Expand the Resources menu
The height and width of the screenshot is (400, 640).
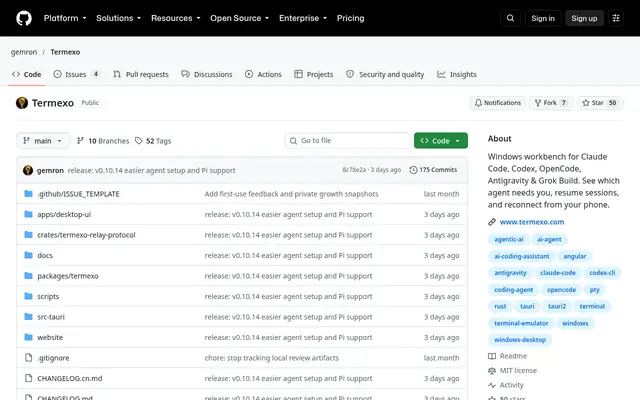click(176, 18)
